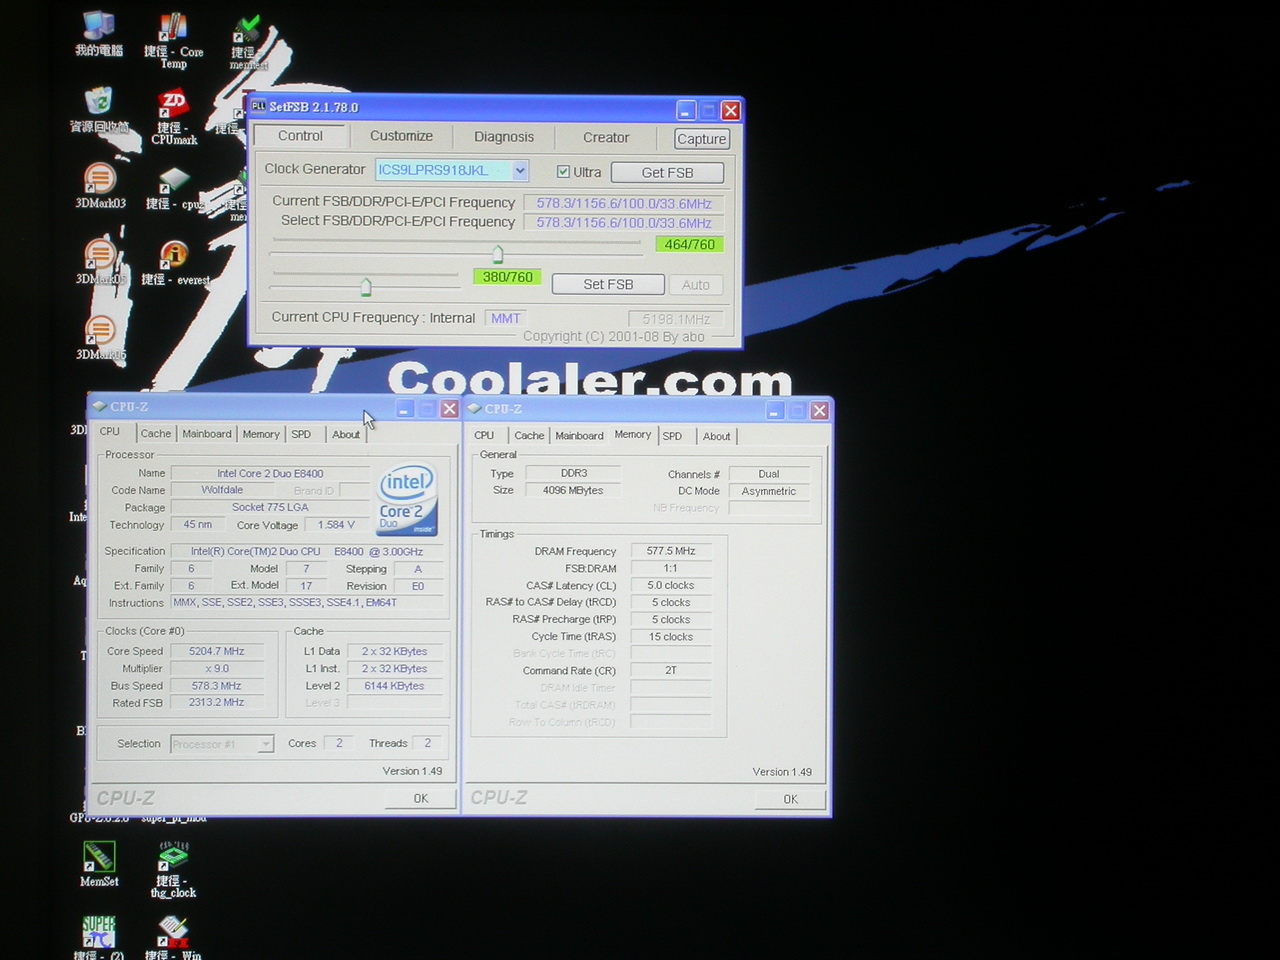
Task: Toggle the Ultra checkbox in SetFSB
Action: pyautogui.click(x=563, y=172)
